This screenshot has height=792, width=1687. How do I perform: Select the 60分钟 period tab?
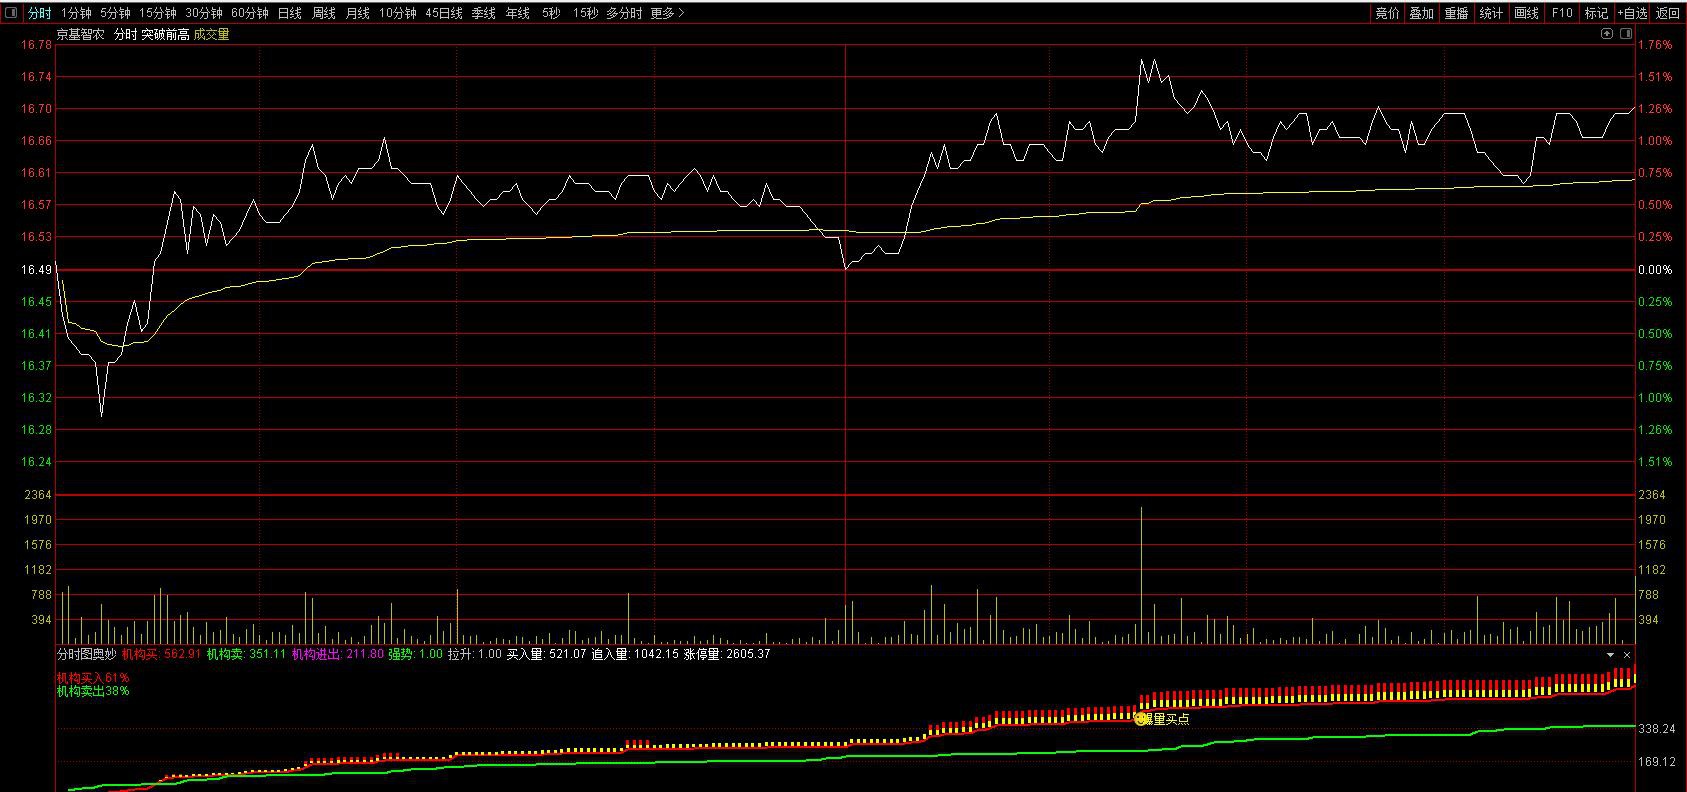tap(249, 13)
